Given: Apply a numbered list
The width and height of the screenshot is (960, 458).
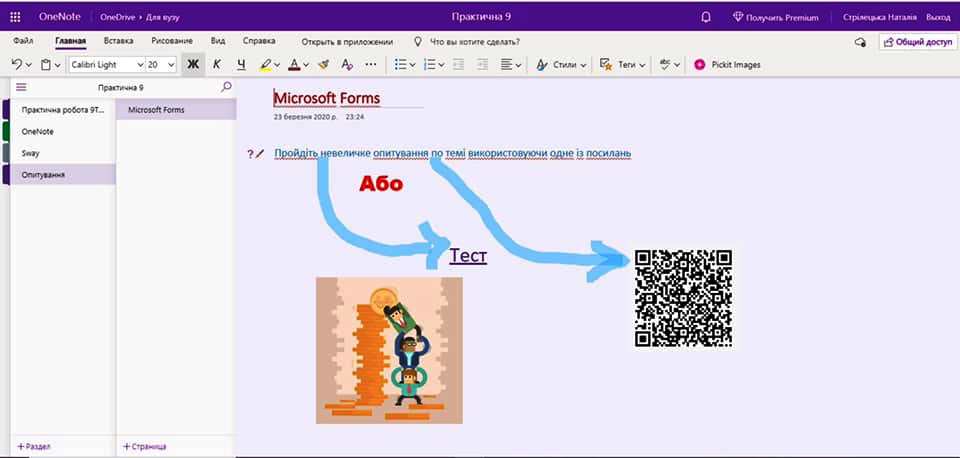Looking at the screenshot, I should (430, 64).
